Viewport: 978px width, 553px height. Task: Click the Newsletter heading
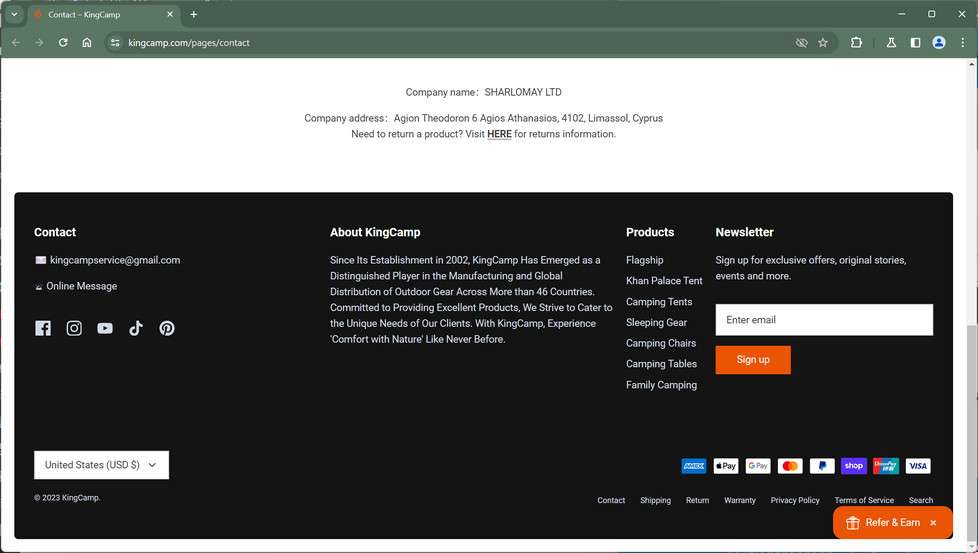point(744,232)
